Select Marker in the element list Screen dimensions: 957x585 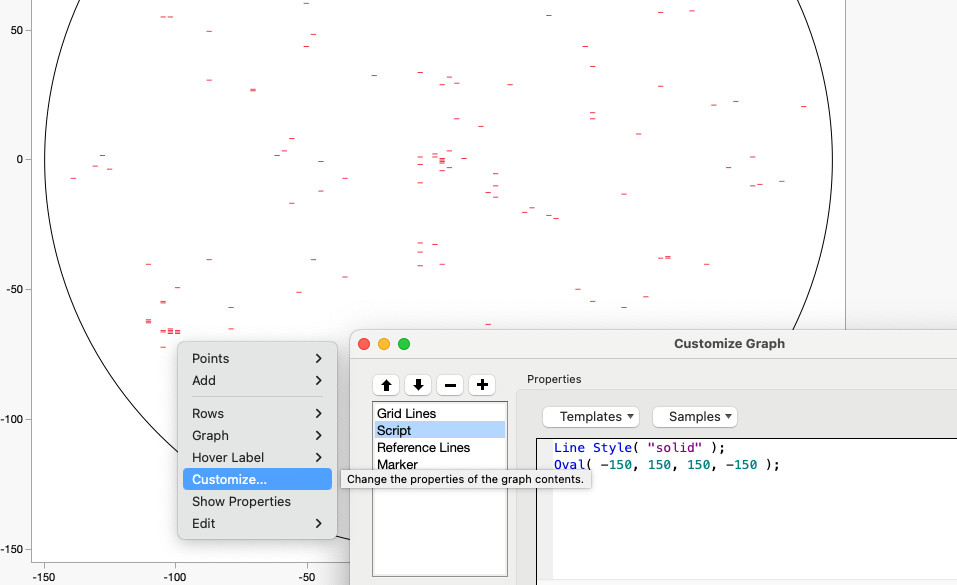439,465
